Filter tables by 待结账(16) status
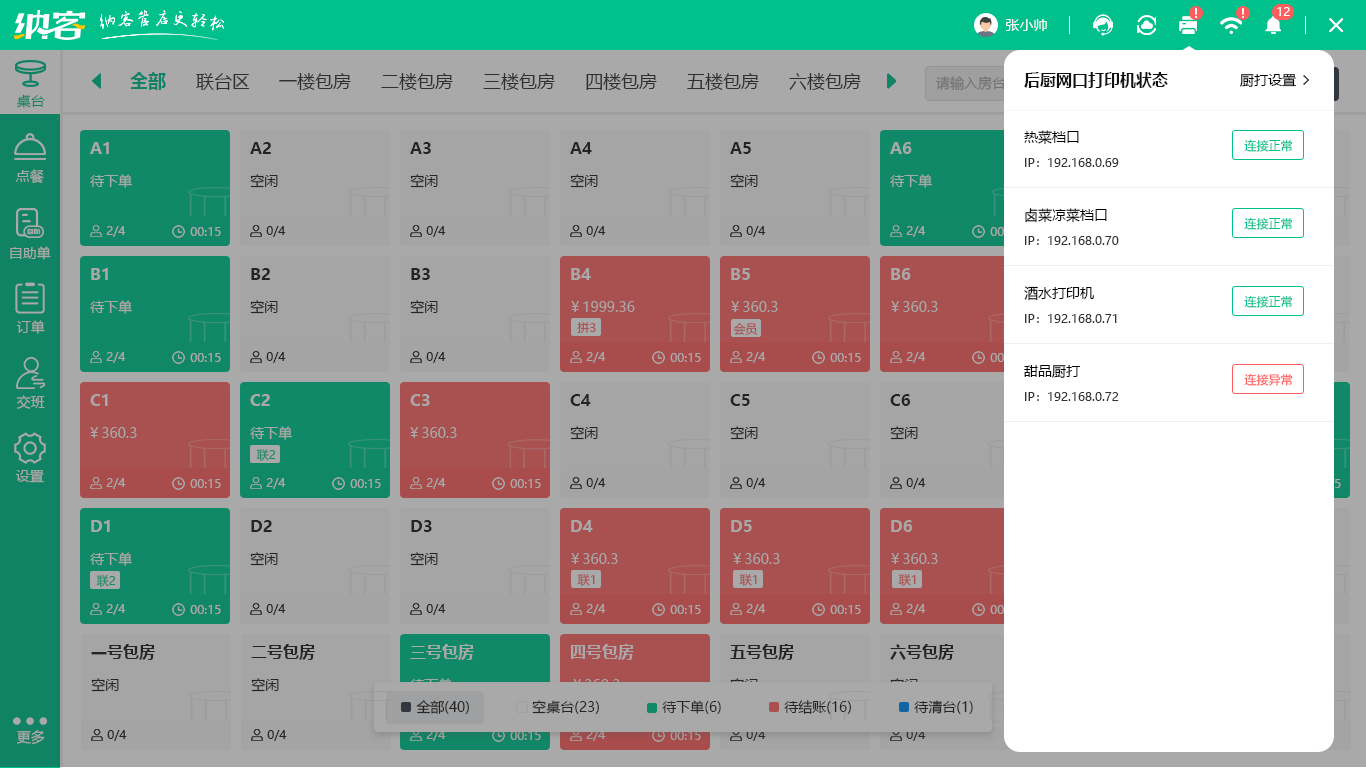1366x768 pixels. [809, 707]
